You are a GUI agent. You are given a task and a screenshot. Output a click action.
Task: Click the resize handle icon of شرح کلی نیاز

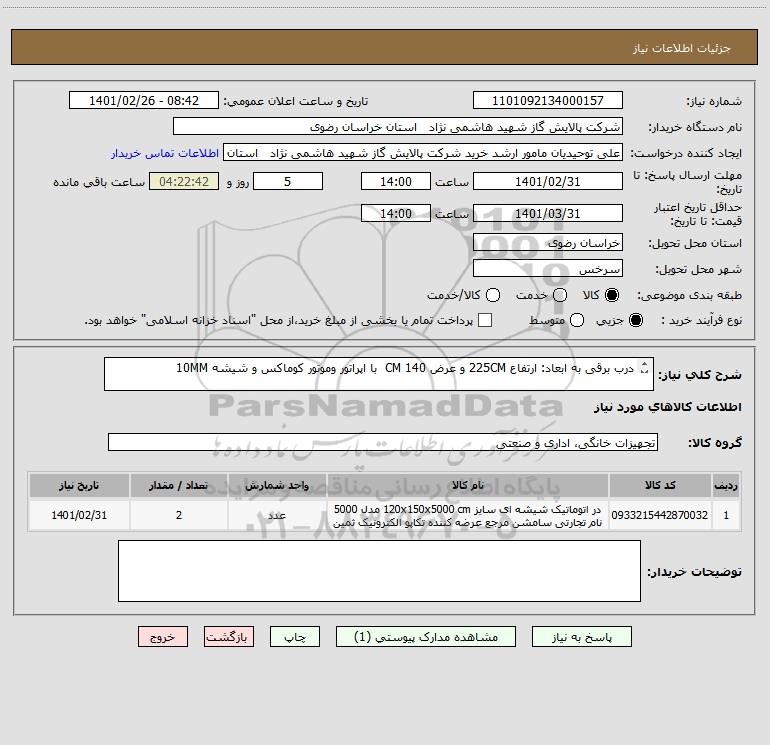pyautogui.click(x=643, y=369)
